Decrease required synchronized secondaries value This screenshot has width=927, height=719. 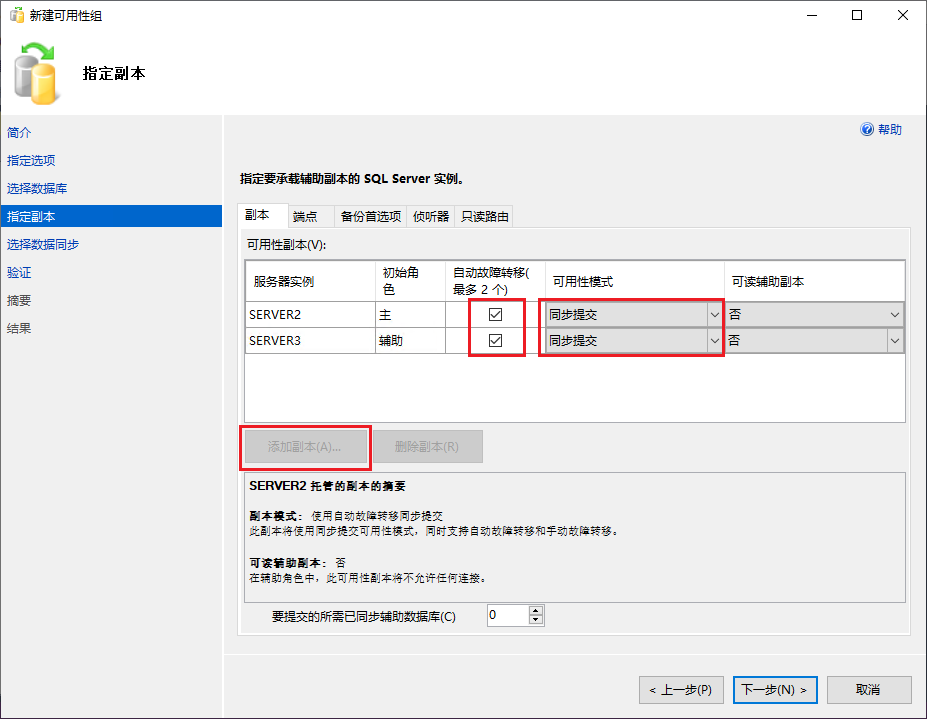[x=536, y=620]
